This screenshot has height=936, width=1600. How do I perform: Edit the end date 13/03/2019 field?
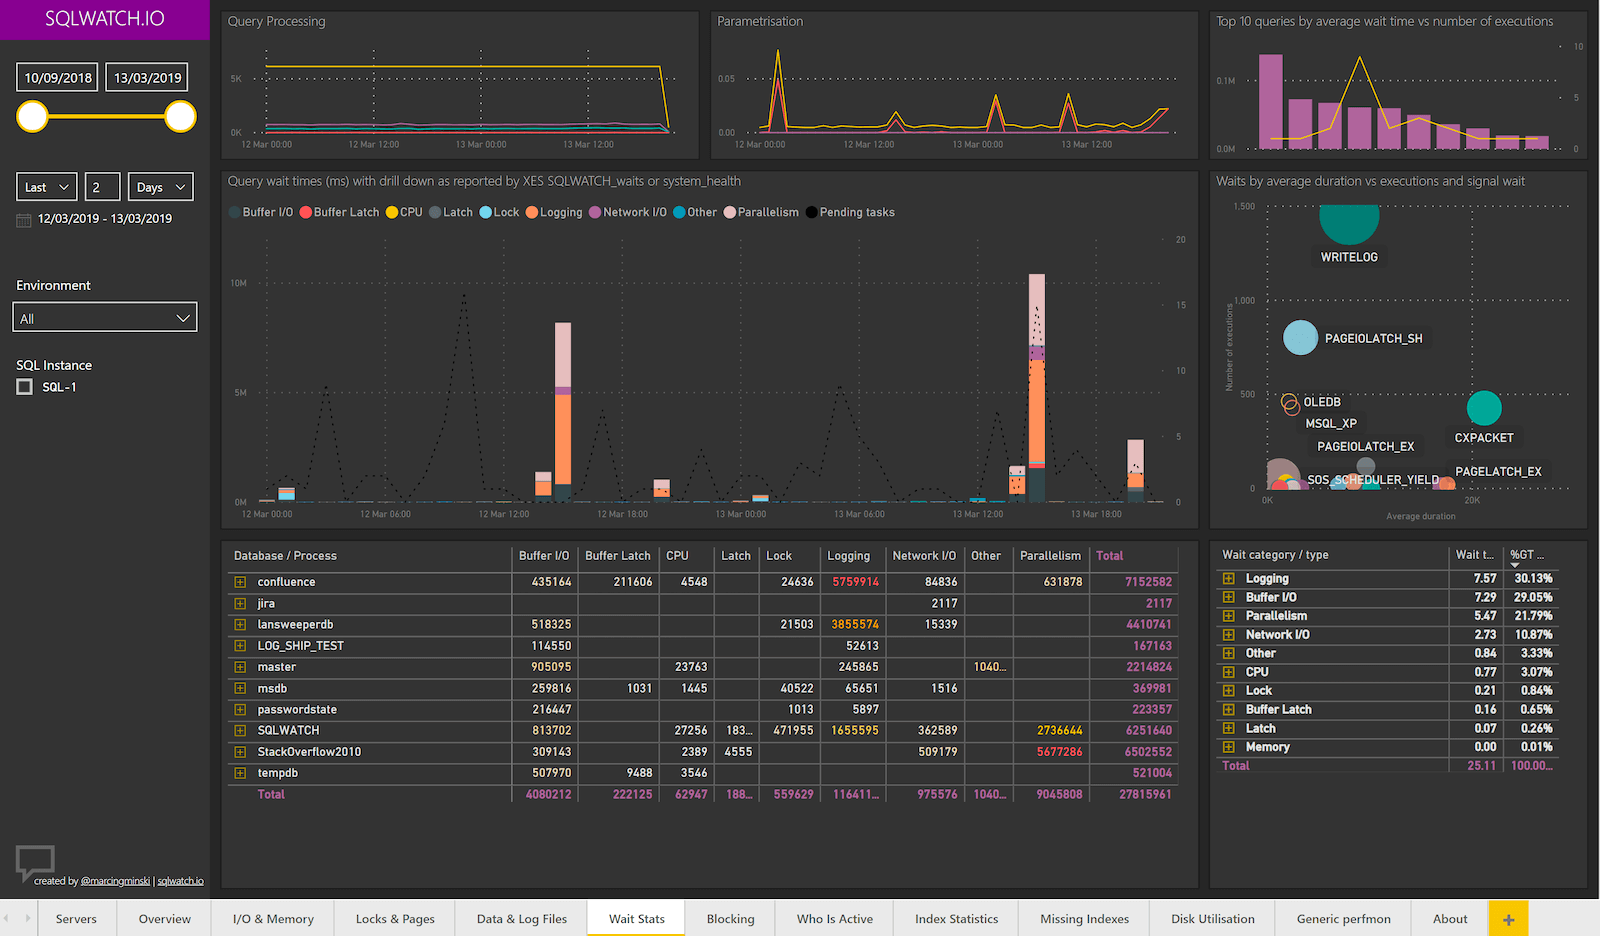[148, 77]
